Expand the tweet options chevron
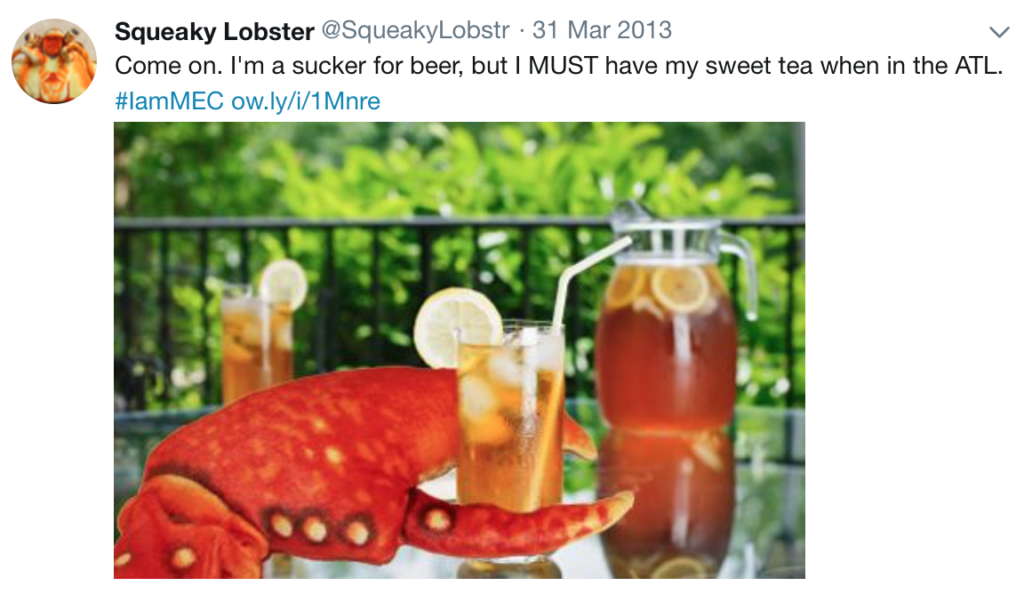This screenshot has height=594, width=1024. pyautogui.click(x=997, y=32)
